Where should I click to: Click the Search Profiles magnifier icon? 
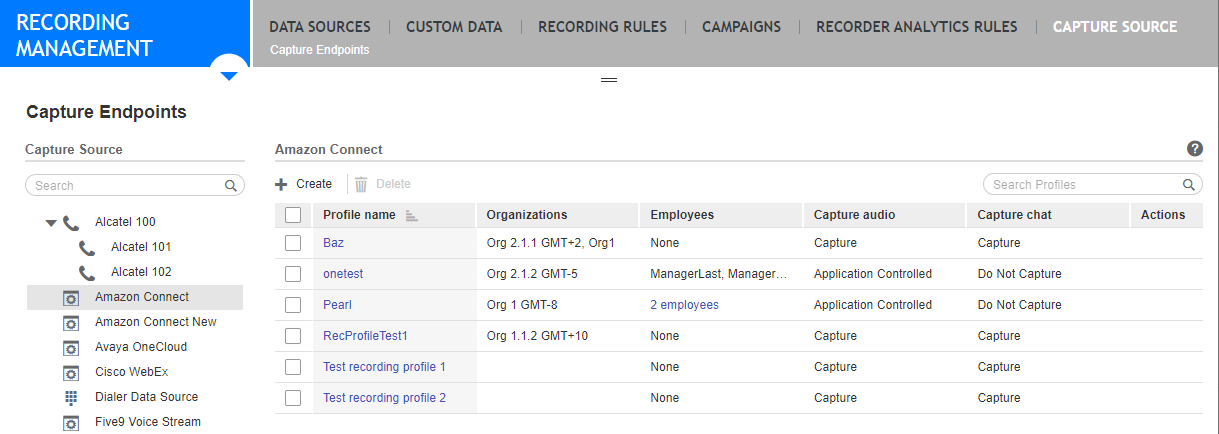coord(1189,185)
